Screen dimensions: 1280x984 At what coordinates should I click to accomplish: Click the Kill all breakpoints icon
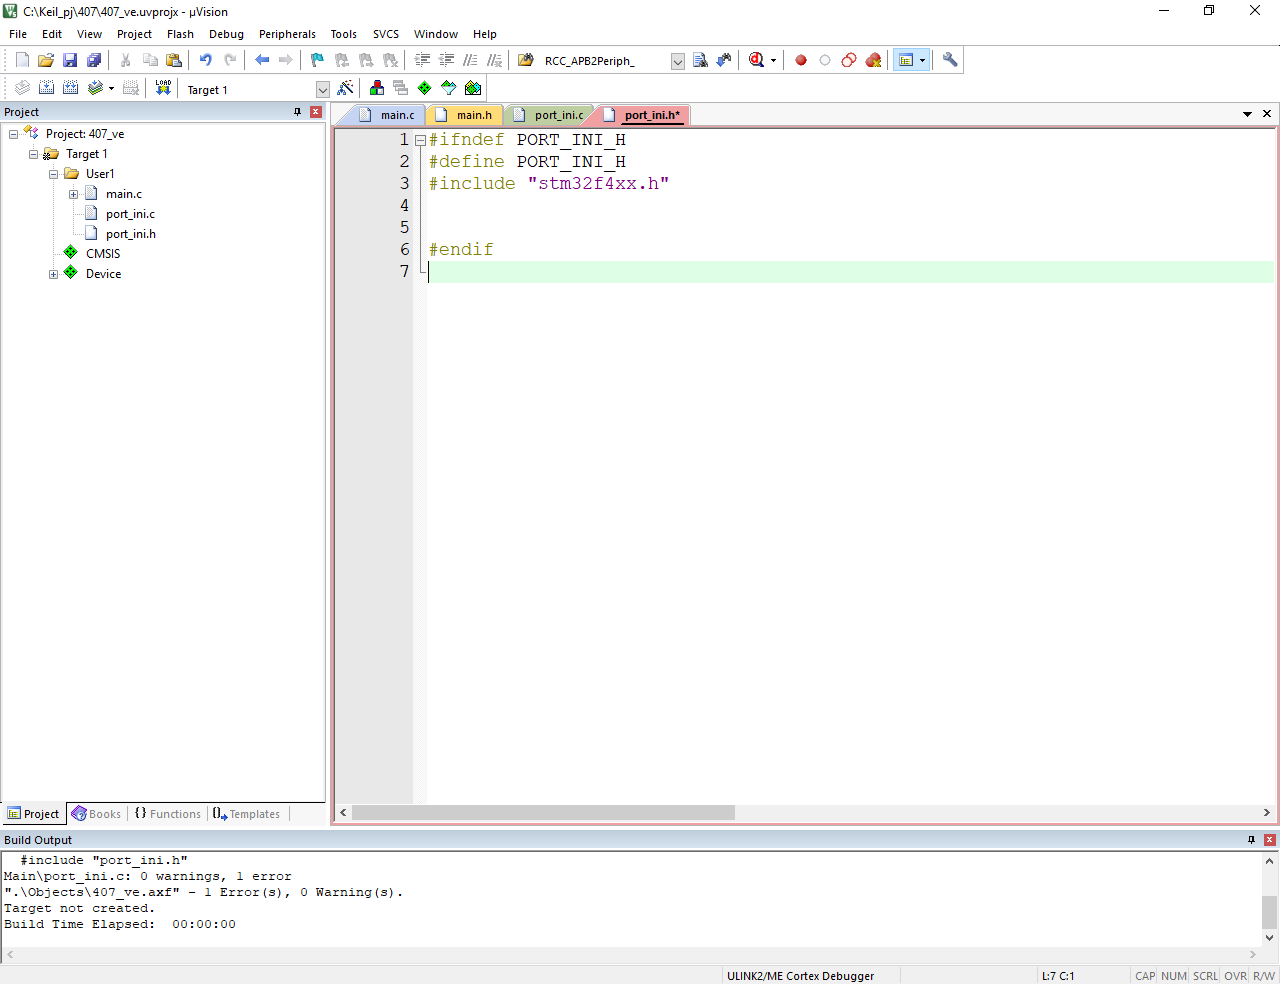(873, 60)
